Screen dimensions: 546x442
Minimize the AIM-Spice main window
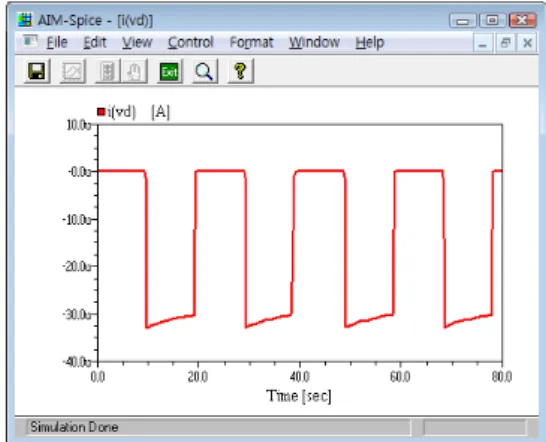click(462, 21)
